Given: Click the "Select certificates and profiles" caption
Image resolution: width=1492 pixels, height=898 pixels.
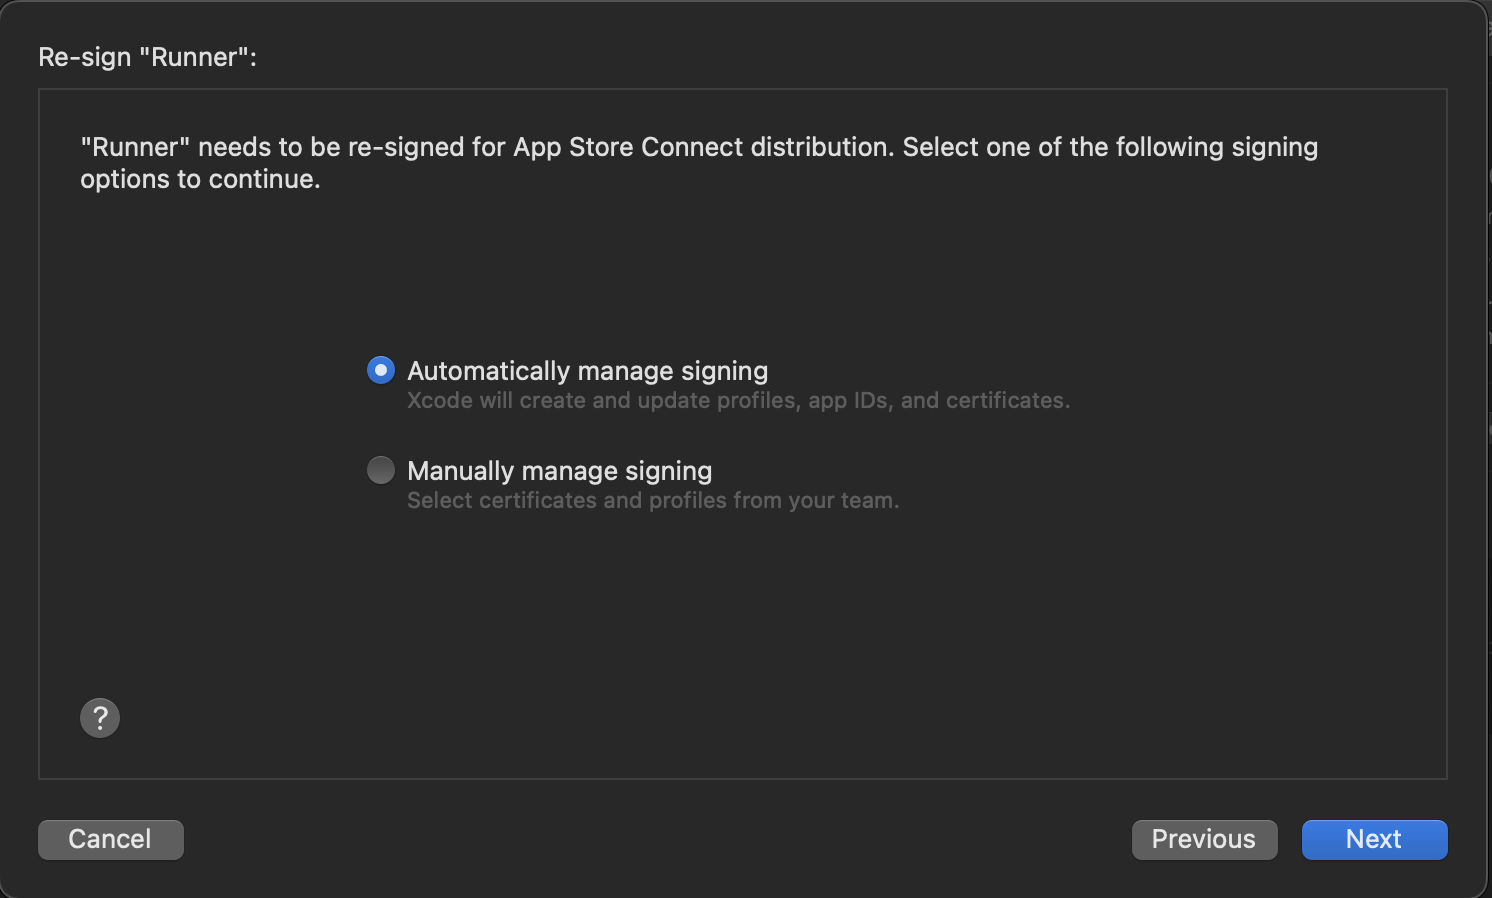Looking at the screenshot, I should [x=653, y=501].
